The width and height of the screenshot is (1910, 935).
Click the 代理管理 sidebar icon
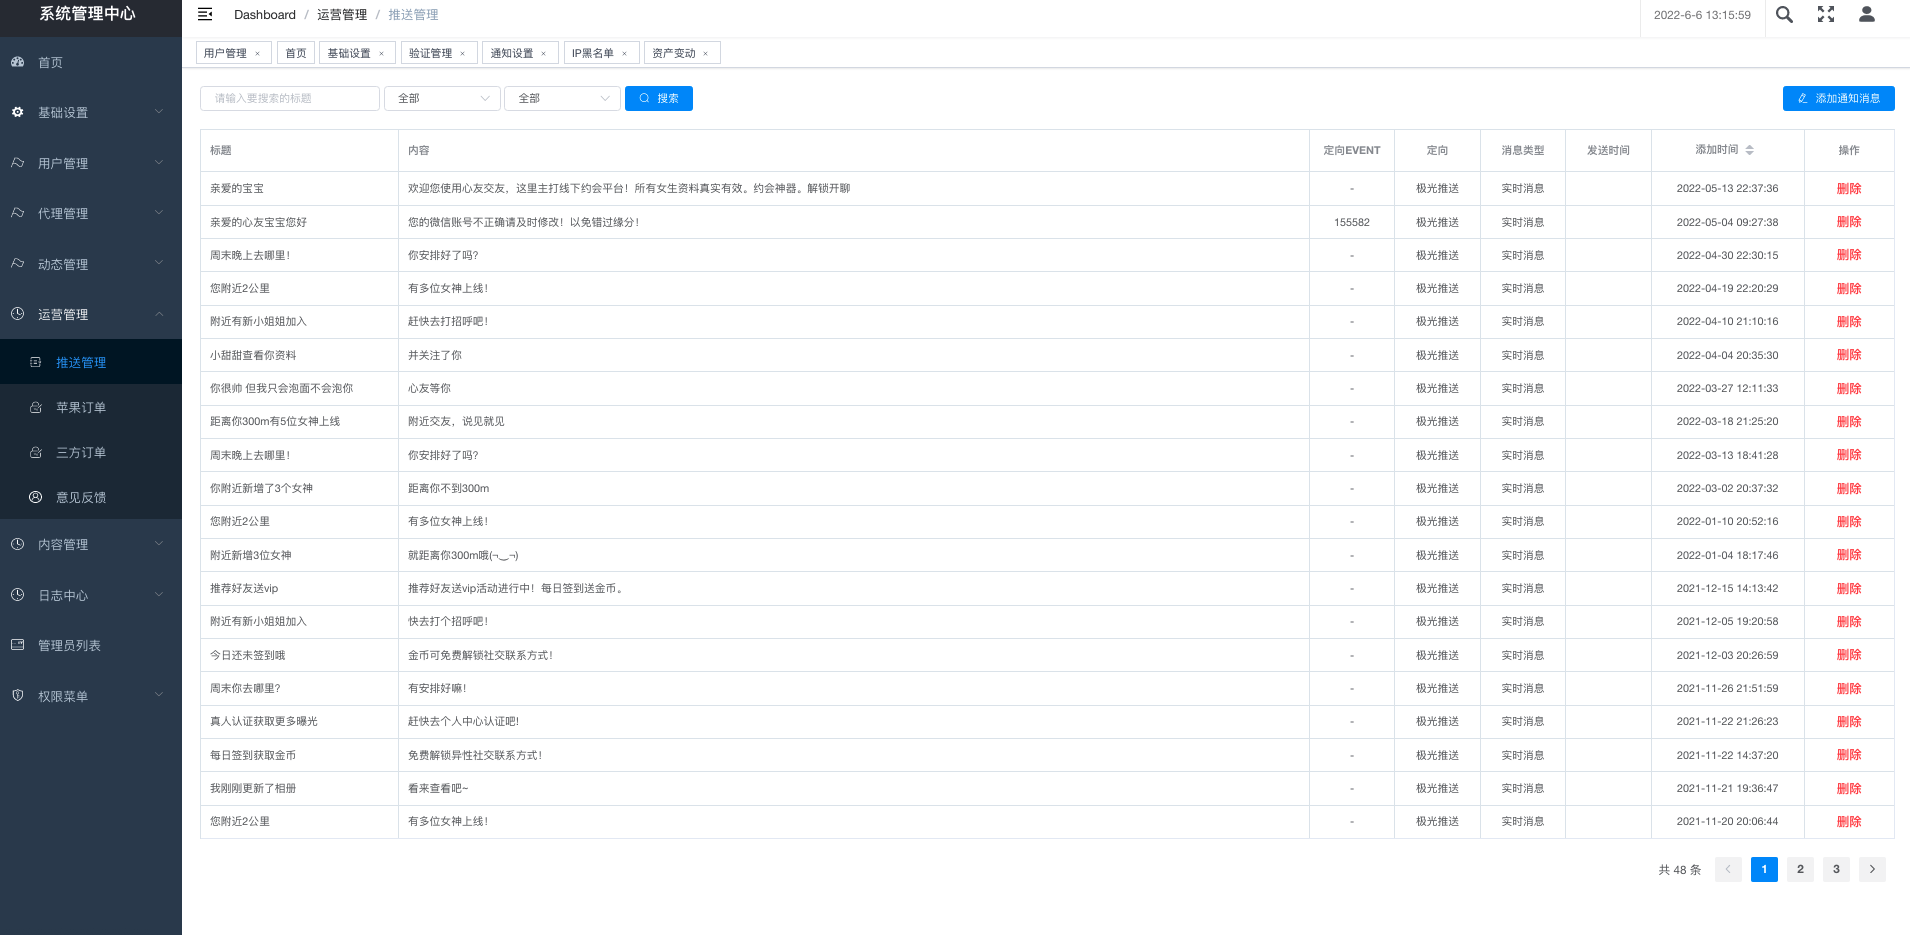(18, 213)
